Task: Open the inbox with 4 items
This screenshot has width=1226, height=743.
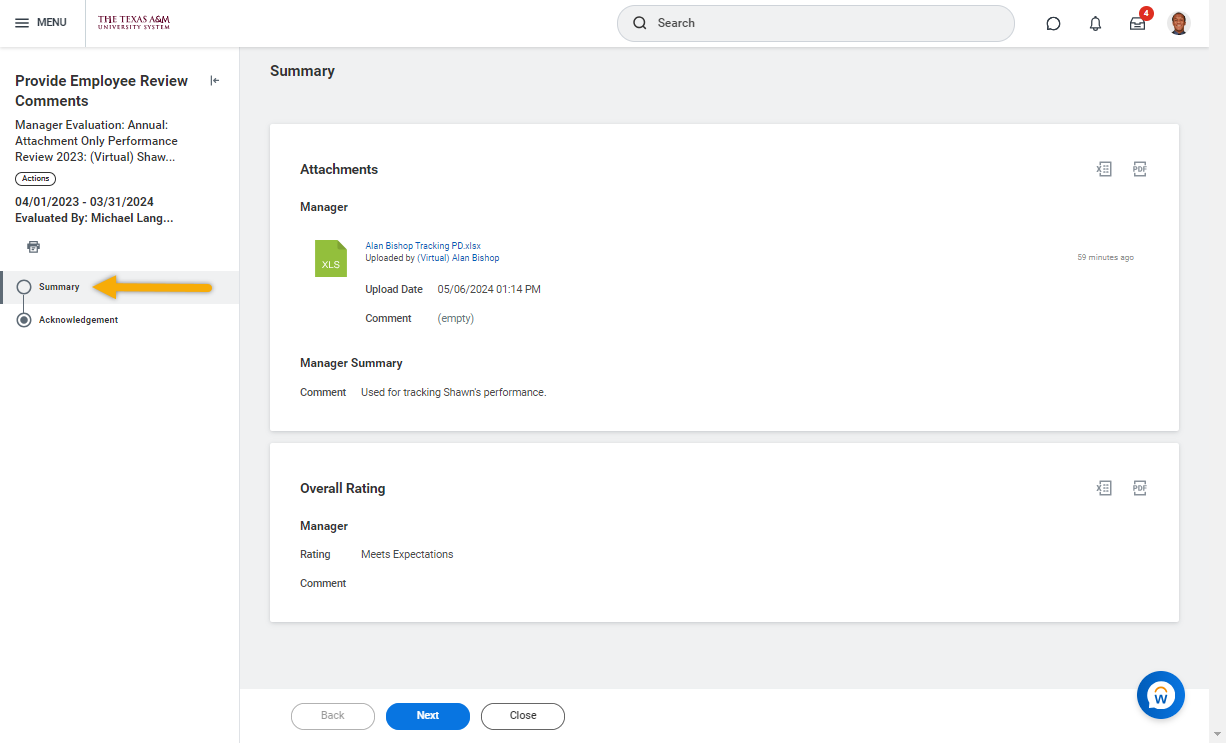Action: coord(1137,24)
